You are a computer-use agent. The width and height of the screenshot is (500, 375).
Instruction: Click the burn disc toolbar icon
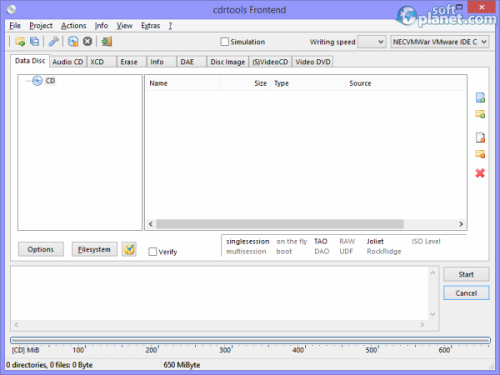click(73, 42)
